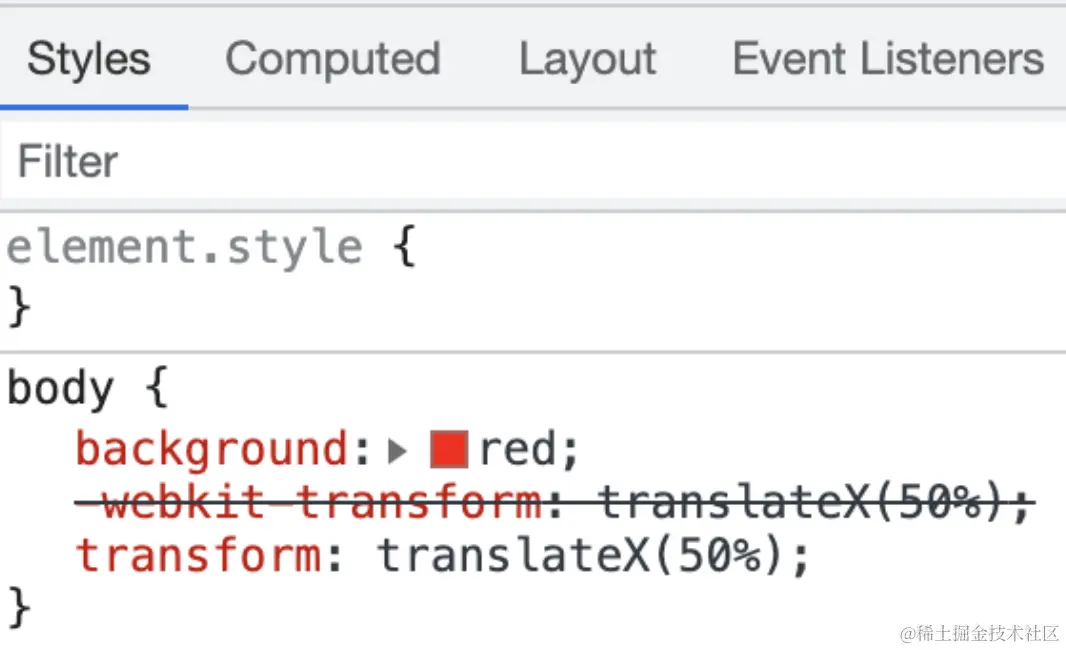Edit the background property name
This screenshot has height=650, width=1066.
(211, 450)
